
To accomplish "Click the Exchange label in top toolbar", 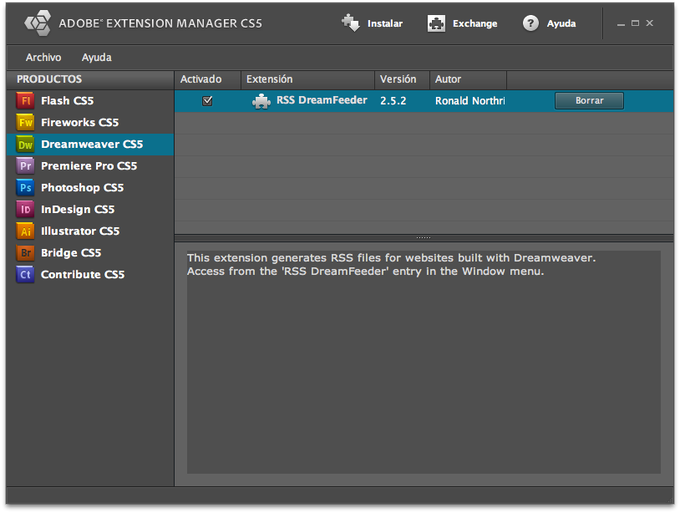I will point(475,23).
